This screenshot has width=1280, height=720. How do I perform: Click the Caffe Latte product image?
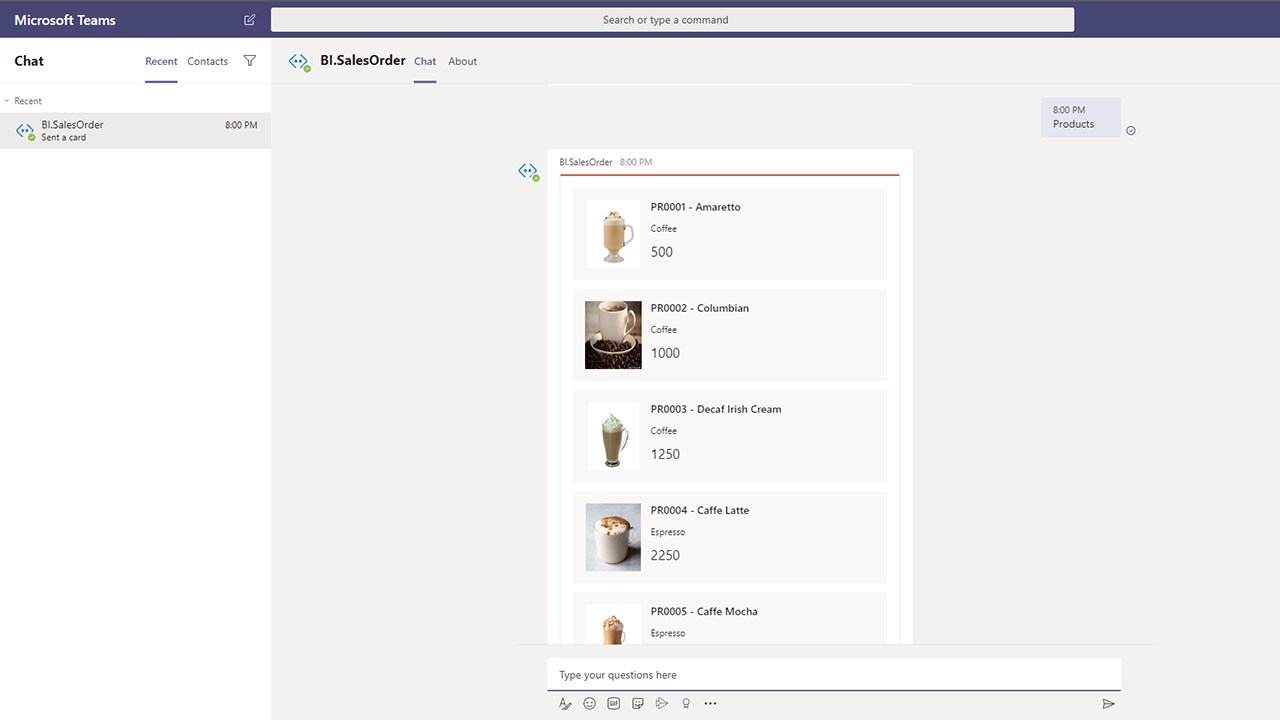coord(613,537)
